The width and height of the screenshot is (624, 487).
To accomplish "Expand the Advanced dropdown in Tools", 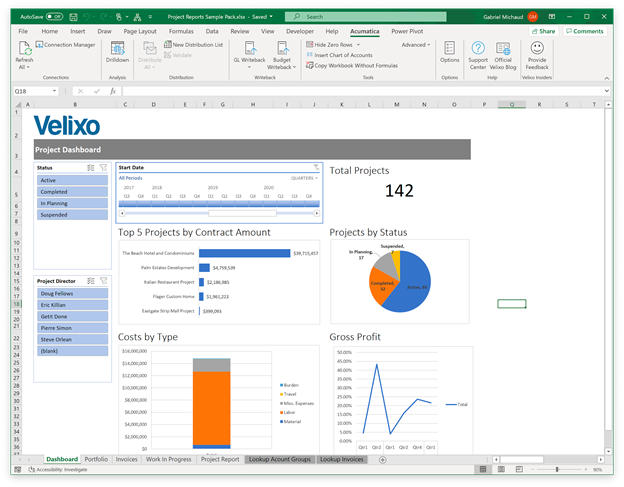I will (x=415, y=45).
